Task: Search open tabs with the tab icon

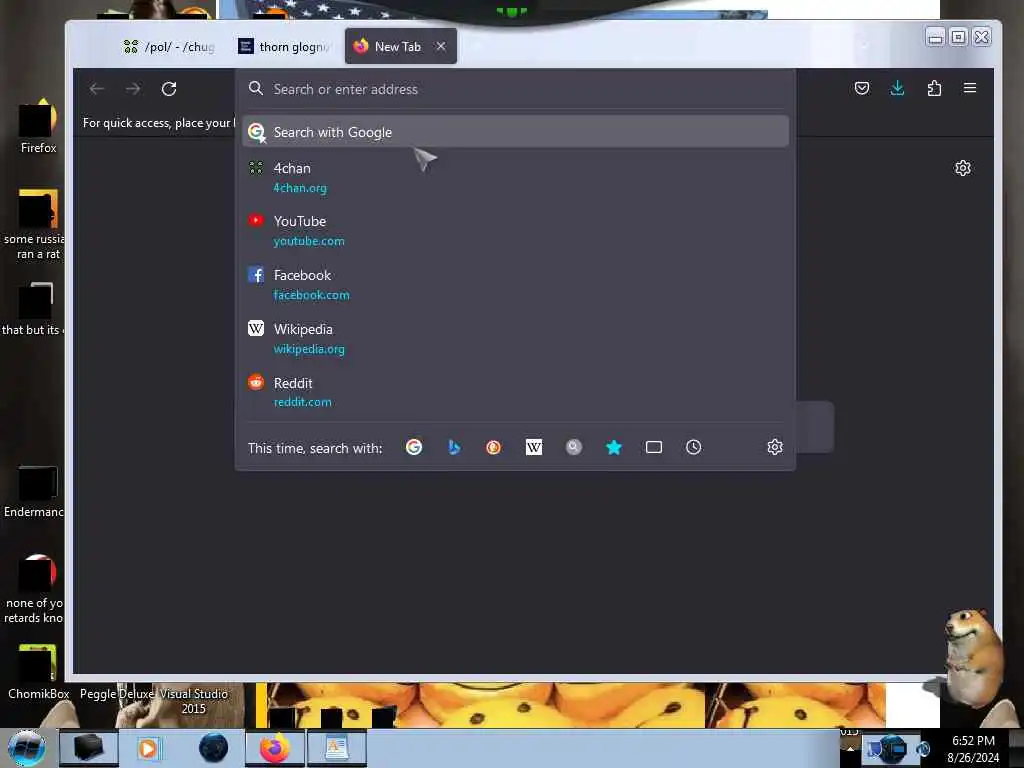Action: [654, 447]
